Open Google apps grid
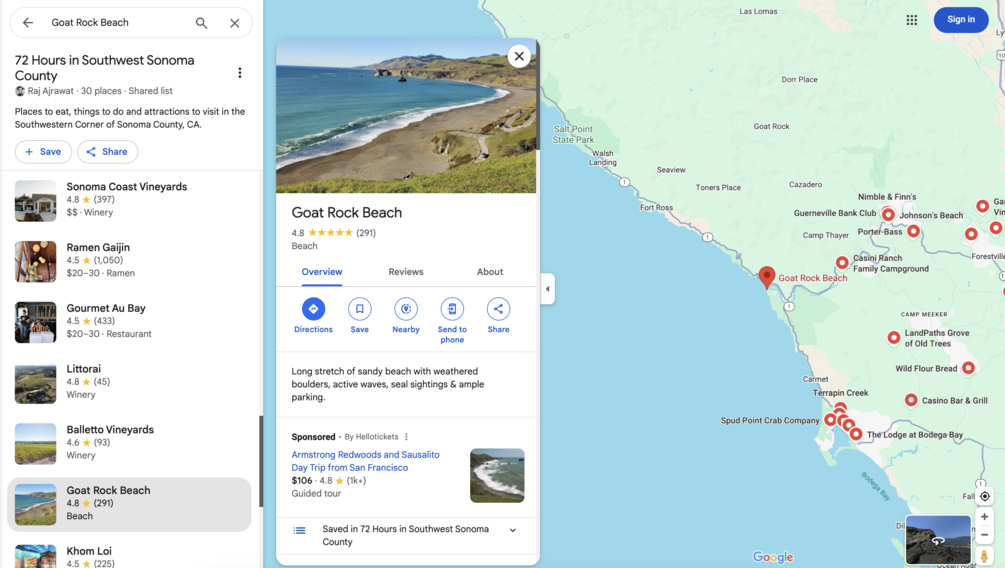1005x568 pixels. click(x=911, y=20)
